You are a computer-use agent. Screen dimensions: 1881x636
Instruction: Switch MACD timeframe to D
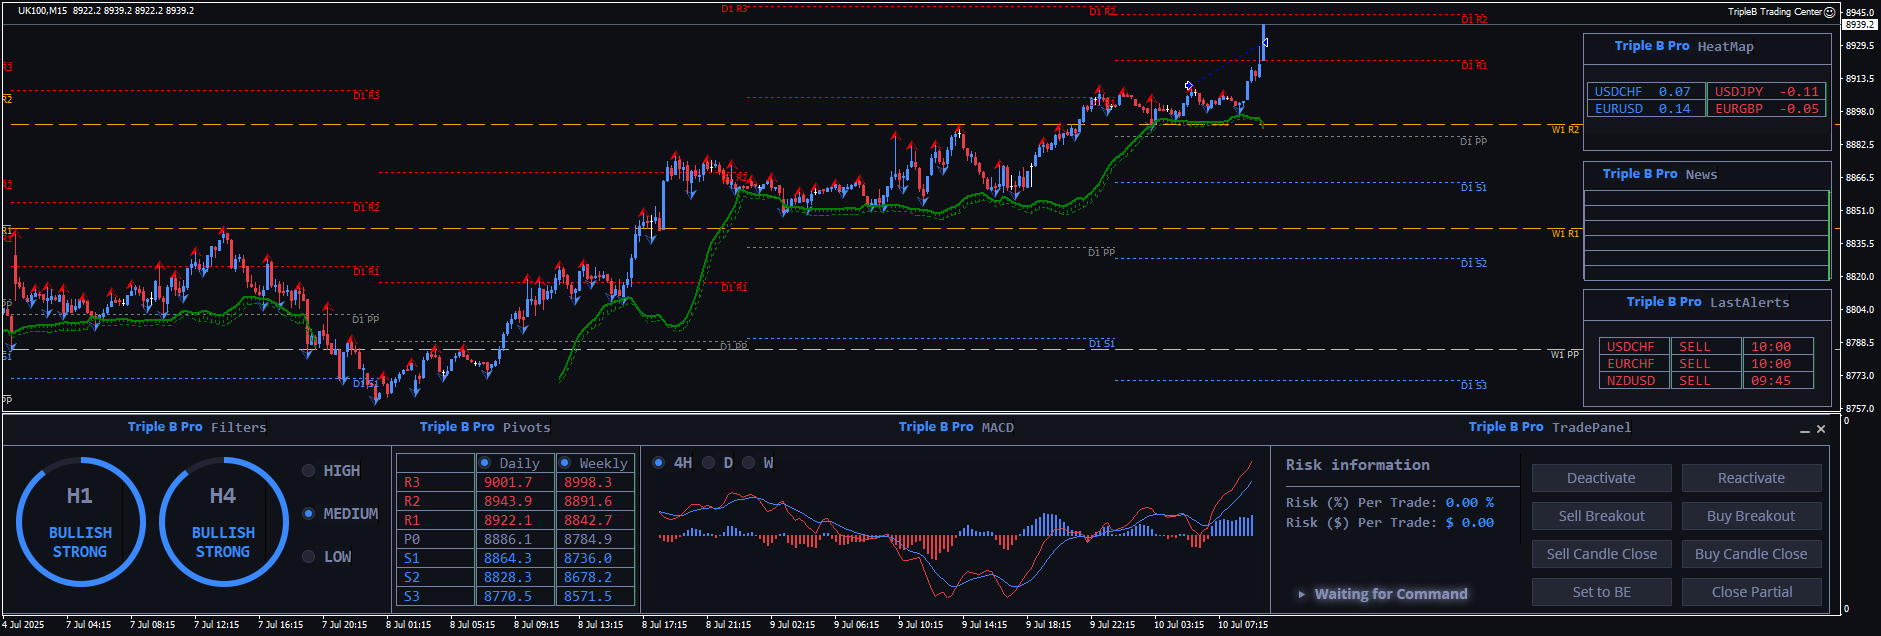tap(709, 463)
